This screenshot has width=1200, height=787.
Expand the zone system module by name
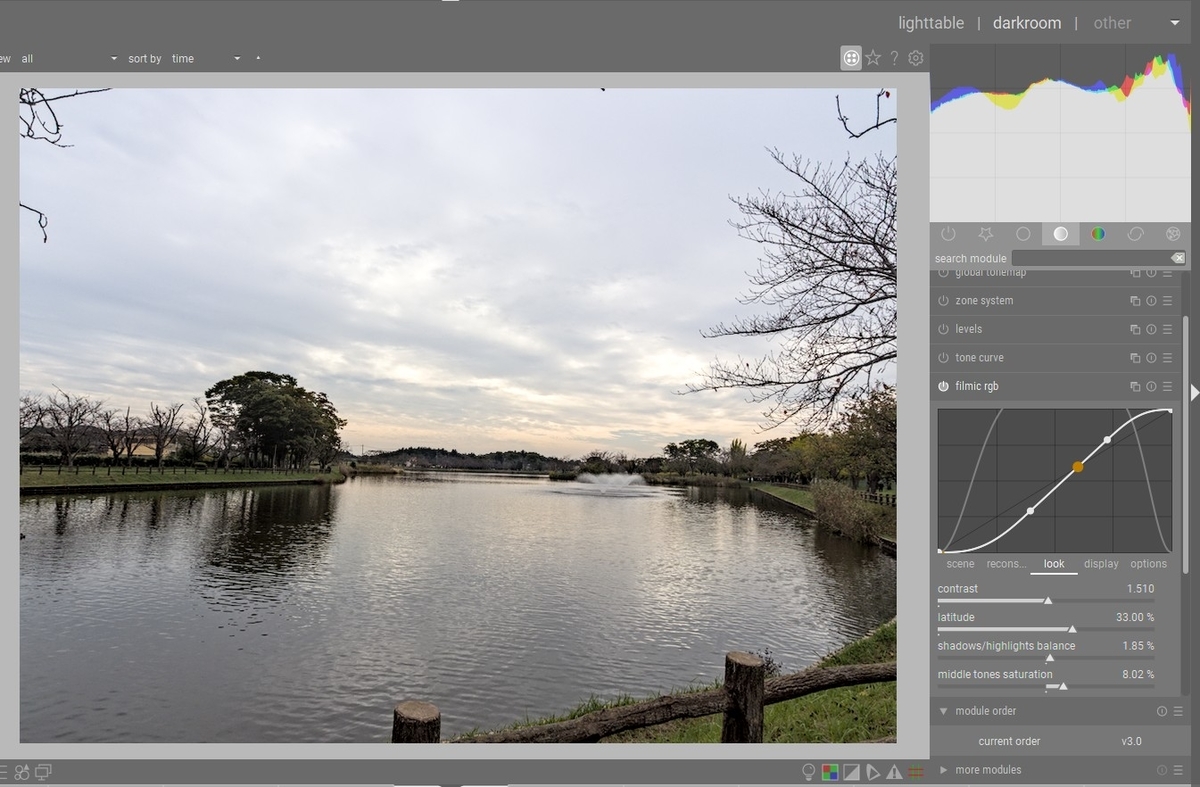(x=984, y=301)
